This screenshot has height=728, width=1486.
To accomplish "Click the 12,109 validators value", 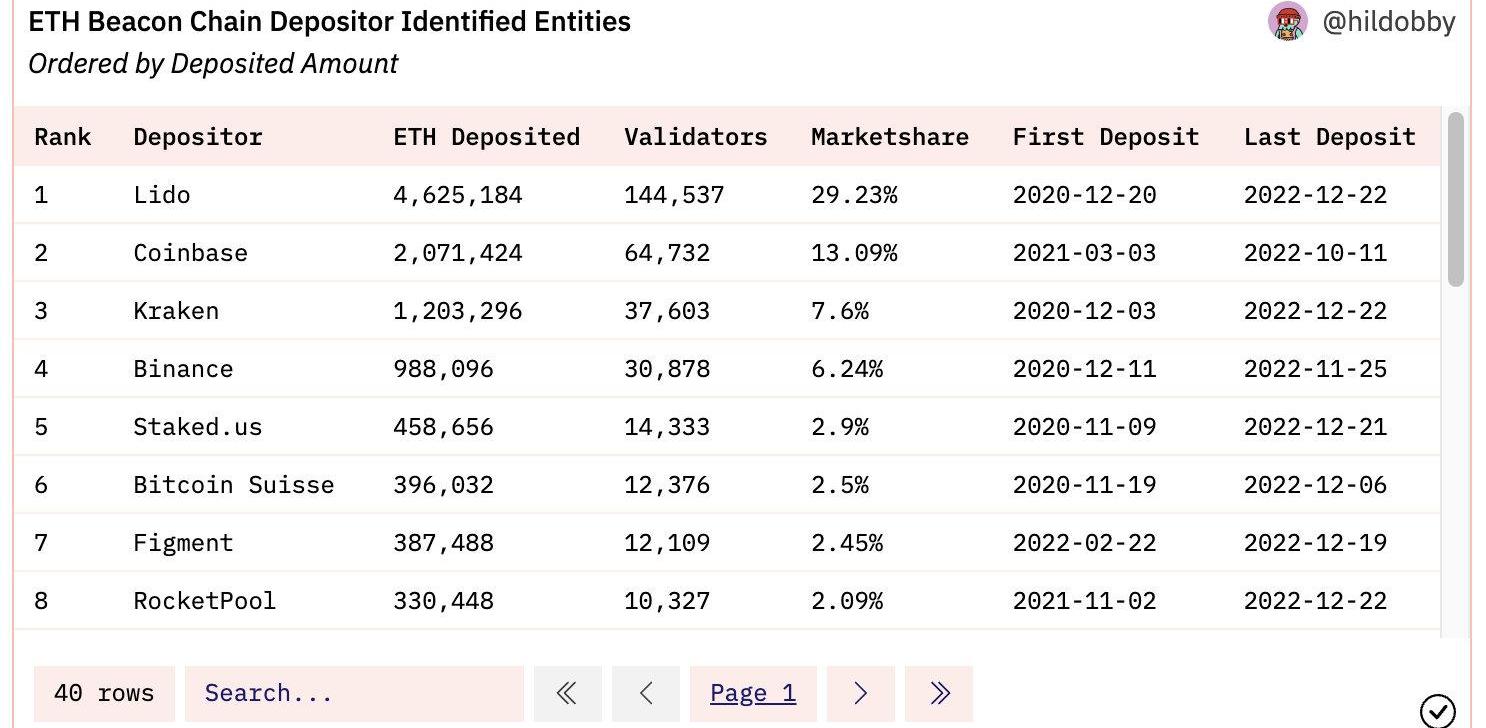I will [667, 543].
